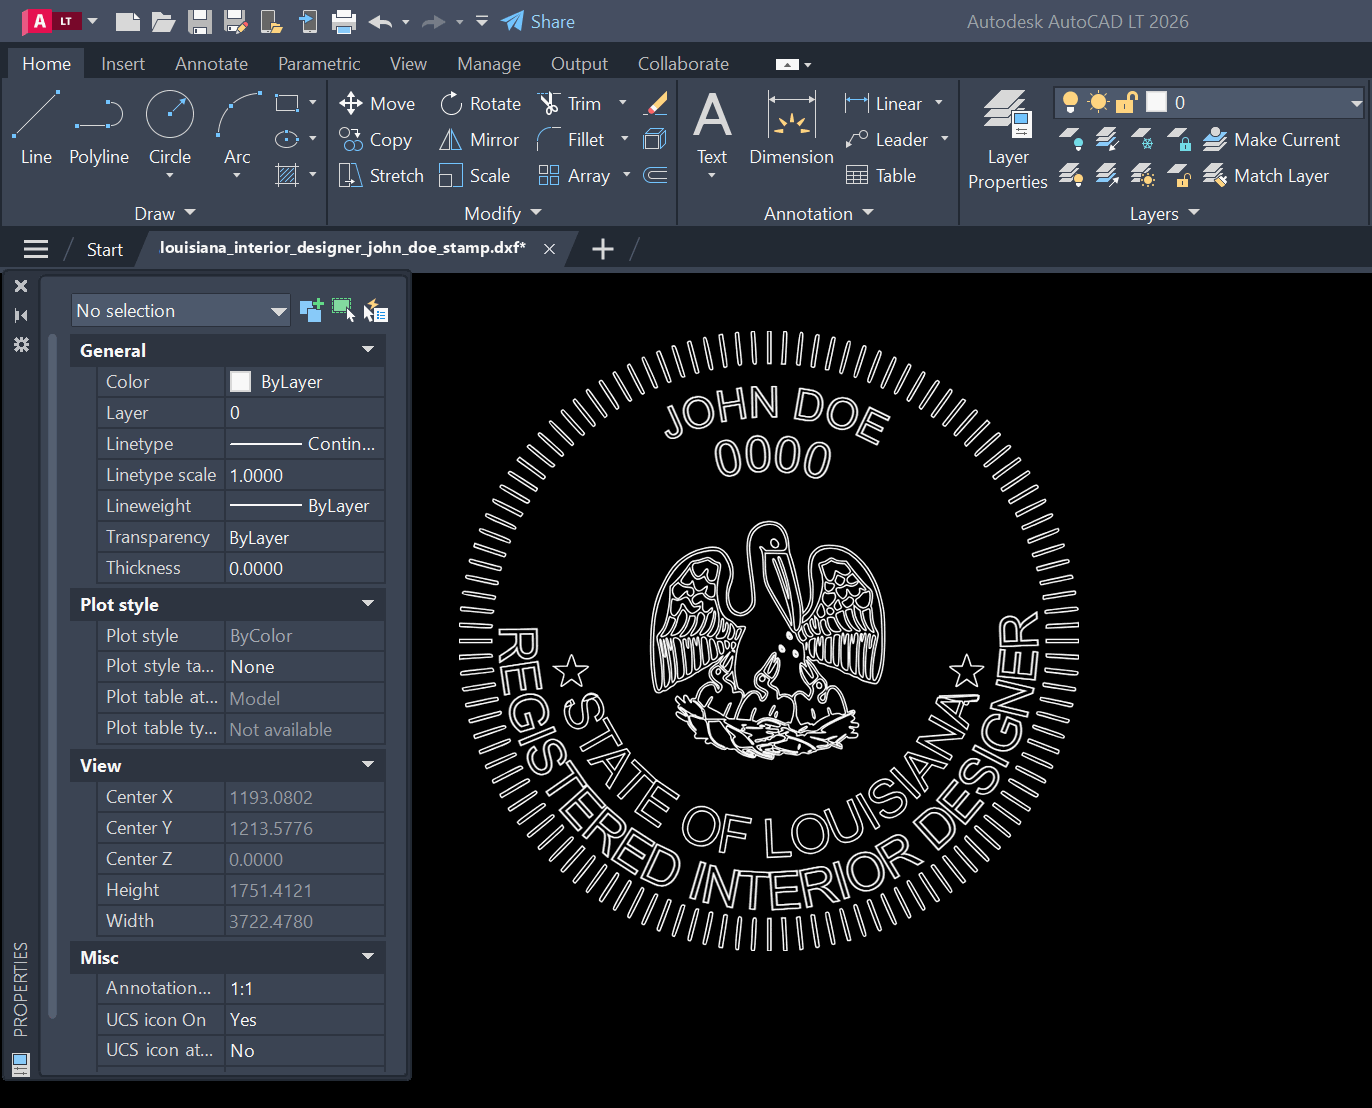Open the Manage ribbon tab
Viewport: 1372px width, 1108px height.
[489, 63]
